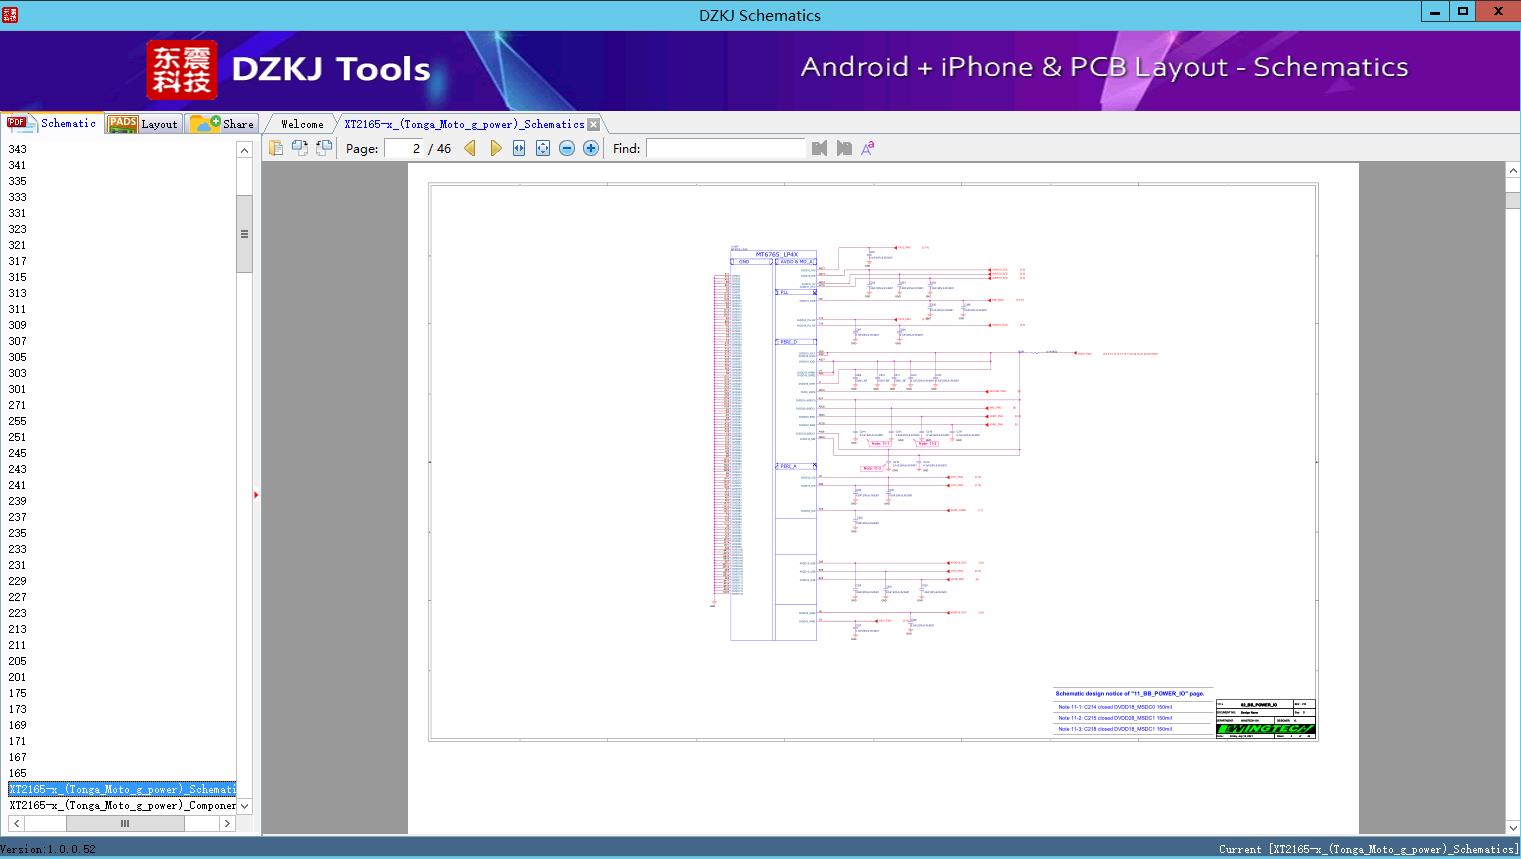This screenshot has width=1521, height=859.
Task: Click the first copy icon in toolbar
Action: [x=276, y=148]
